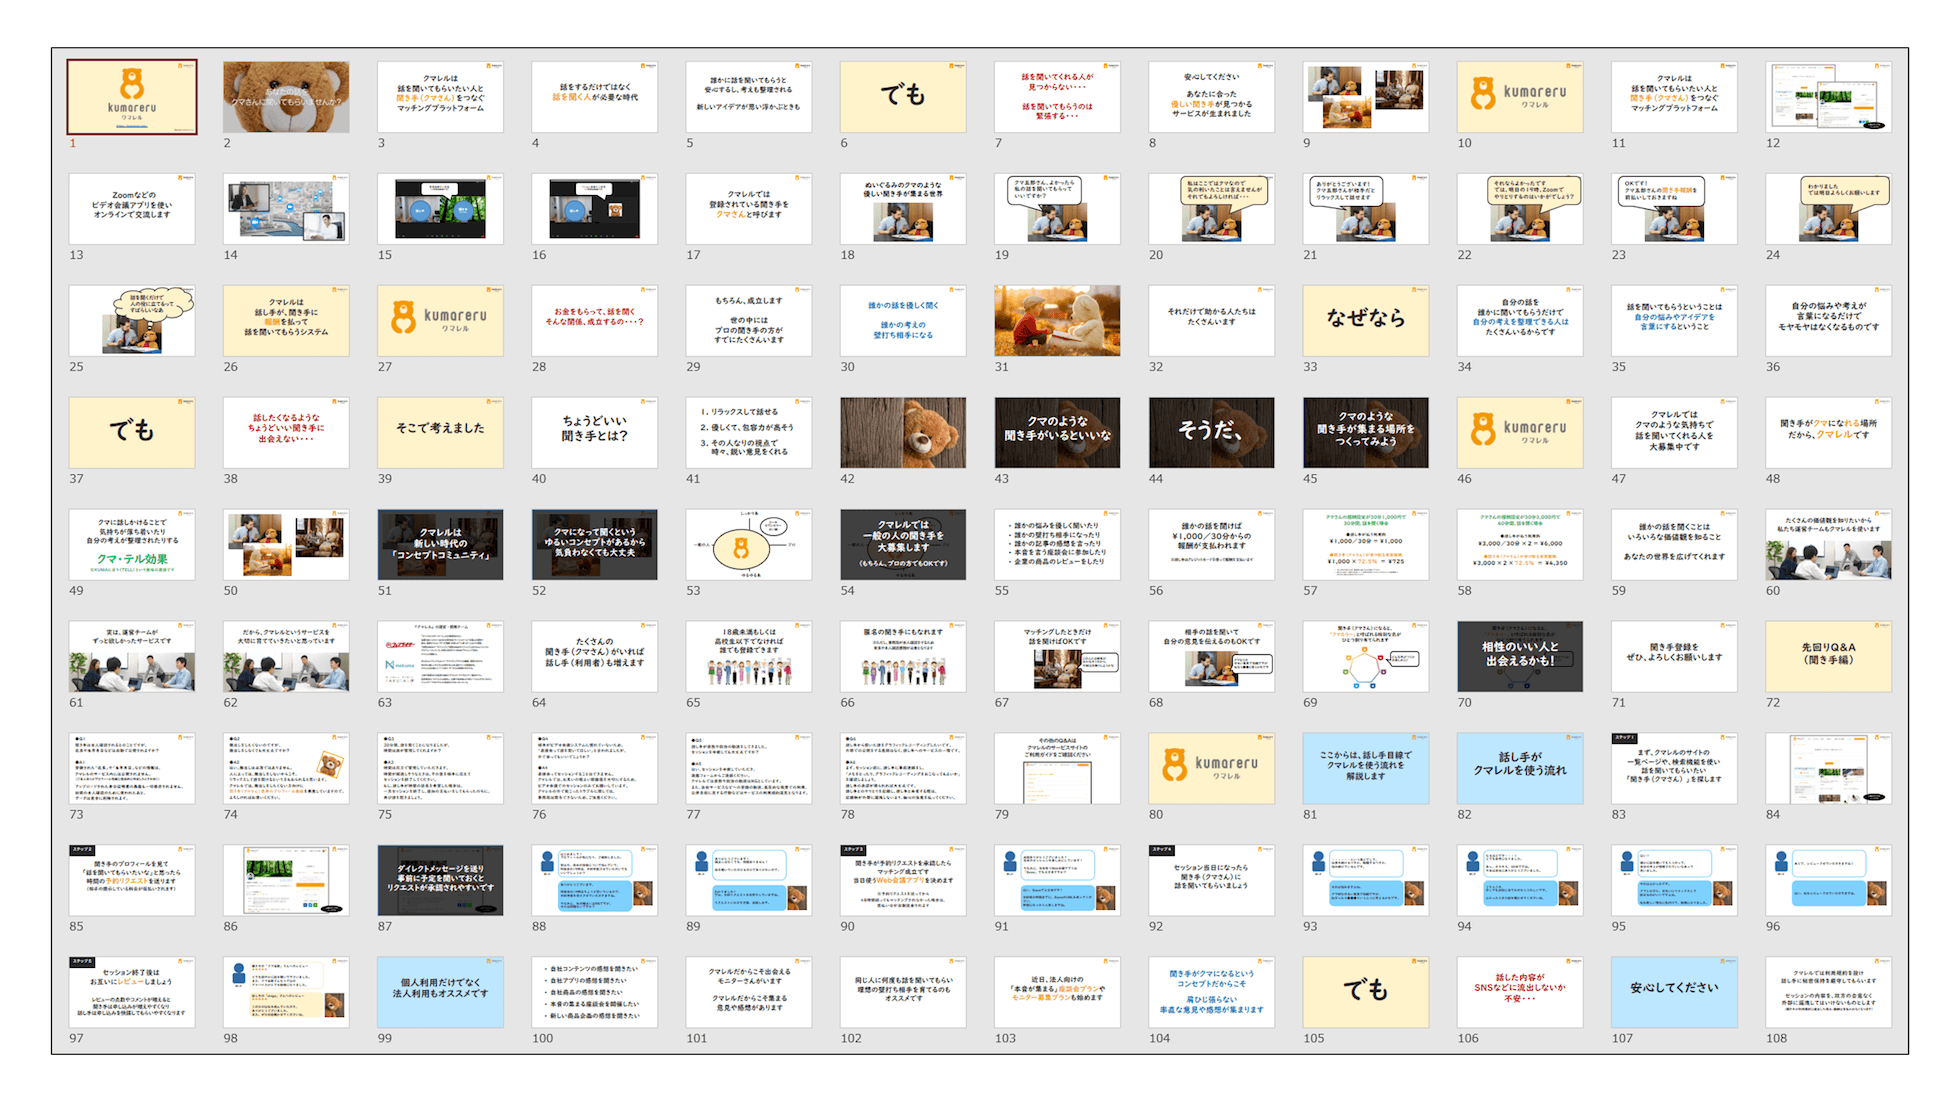Select slide 41 numbered list thumbnail
Image resolution: width=1960 pixels, height=1102 pixels.
pyautogui.click(x=749, y=433)
